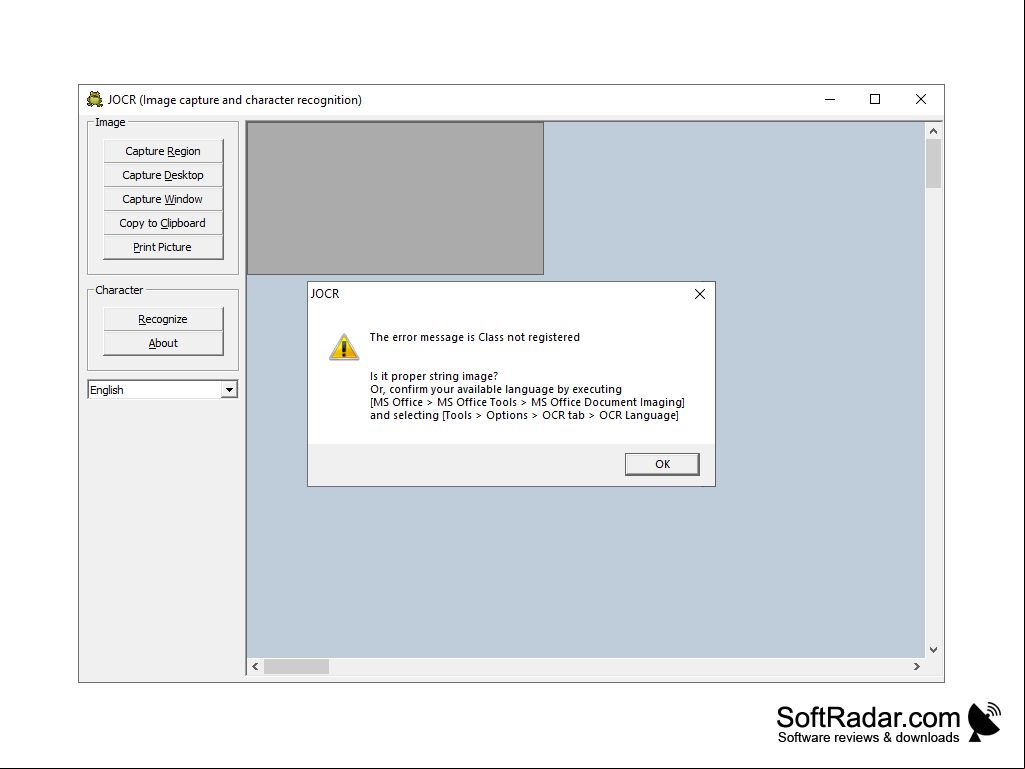Close the JOCR main window
Viewport: 1025px width, 769px height.
point(920,99)
